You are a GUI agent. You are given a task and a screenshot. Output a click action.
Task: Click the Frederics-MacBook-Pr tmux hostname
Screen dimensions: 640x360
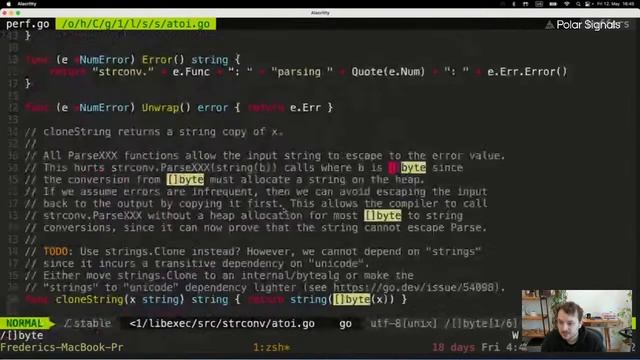62,347
